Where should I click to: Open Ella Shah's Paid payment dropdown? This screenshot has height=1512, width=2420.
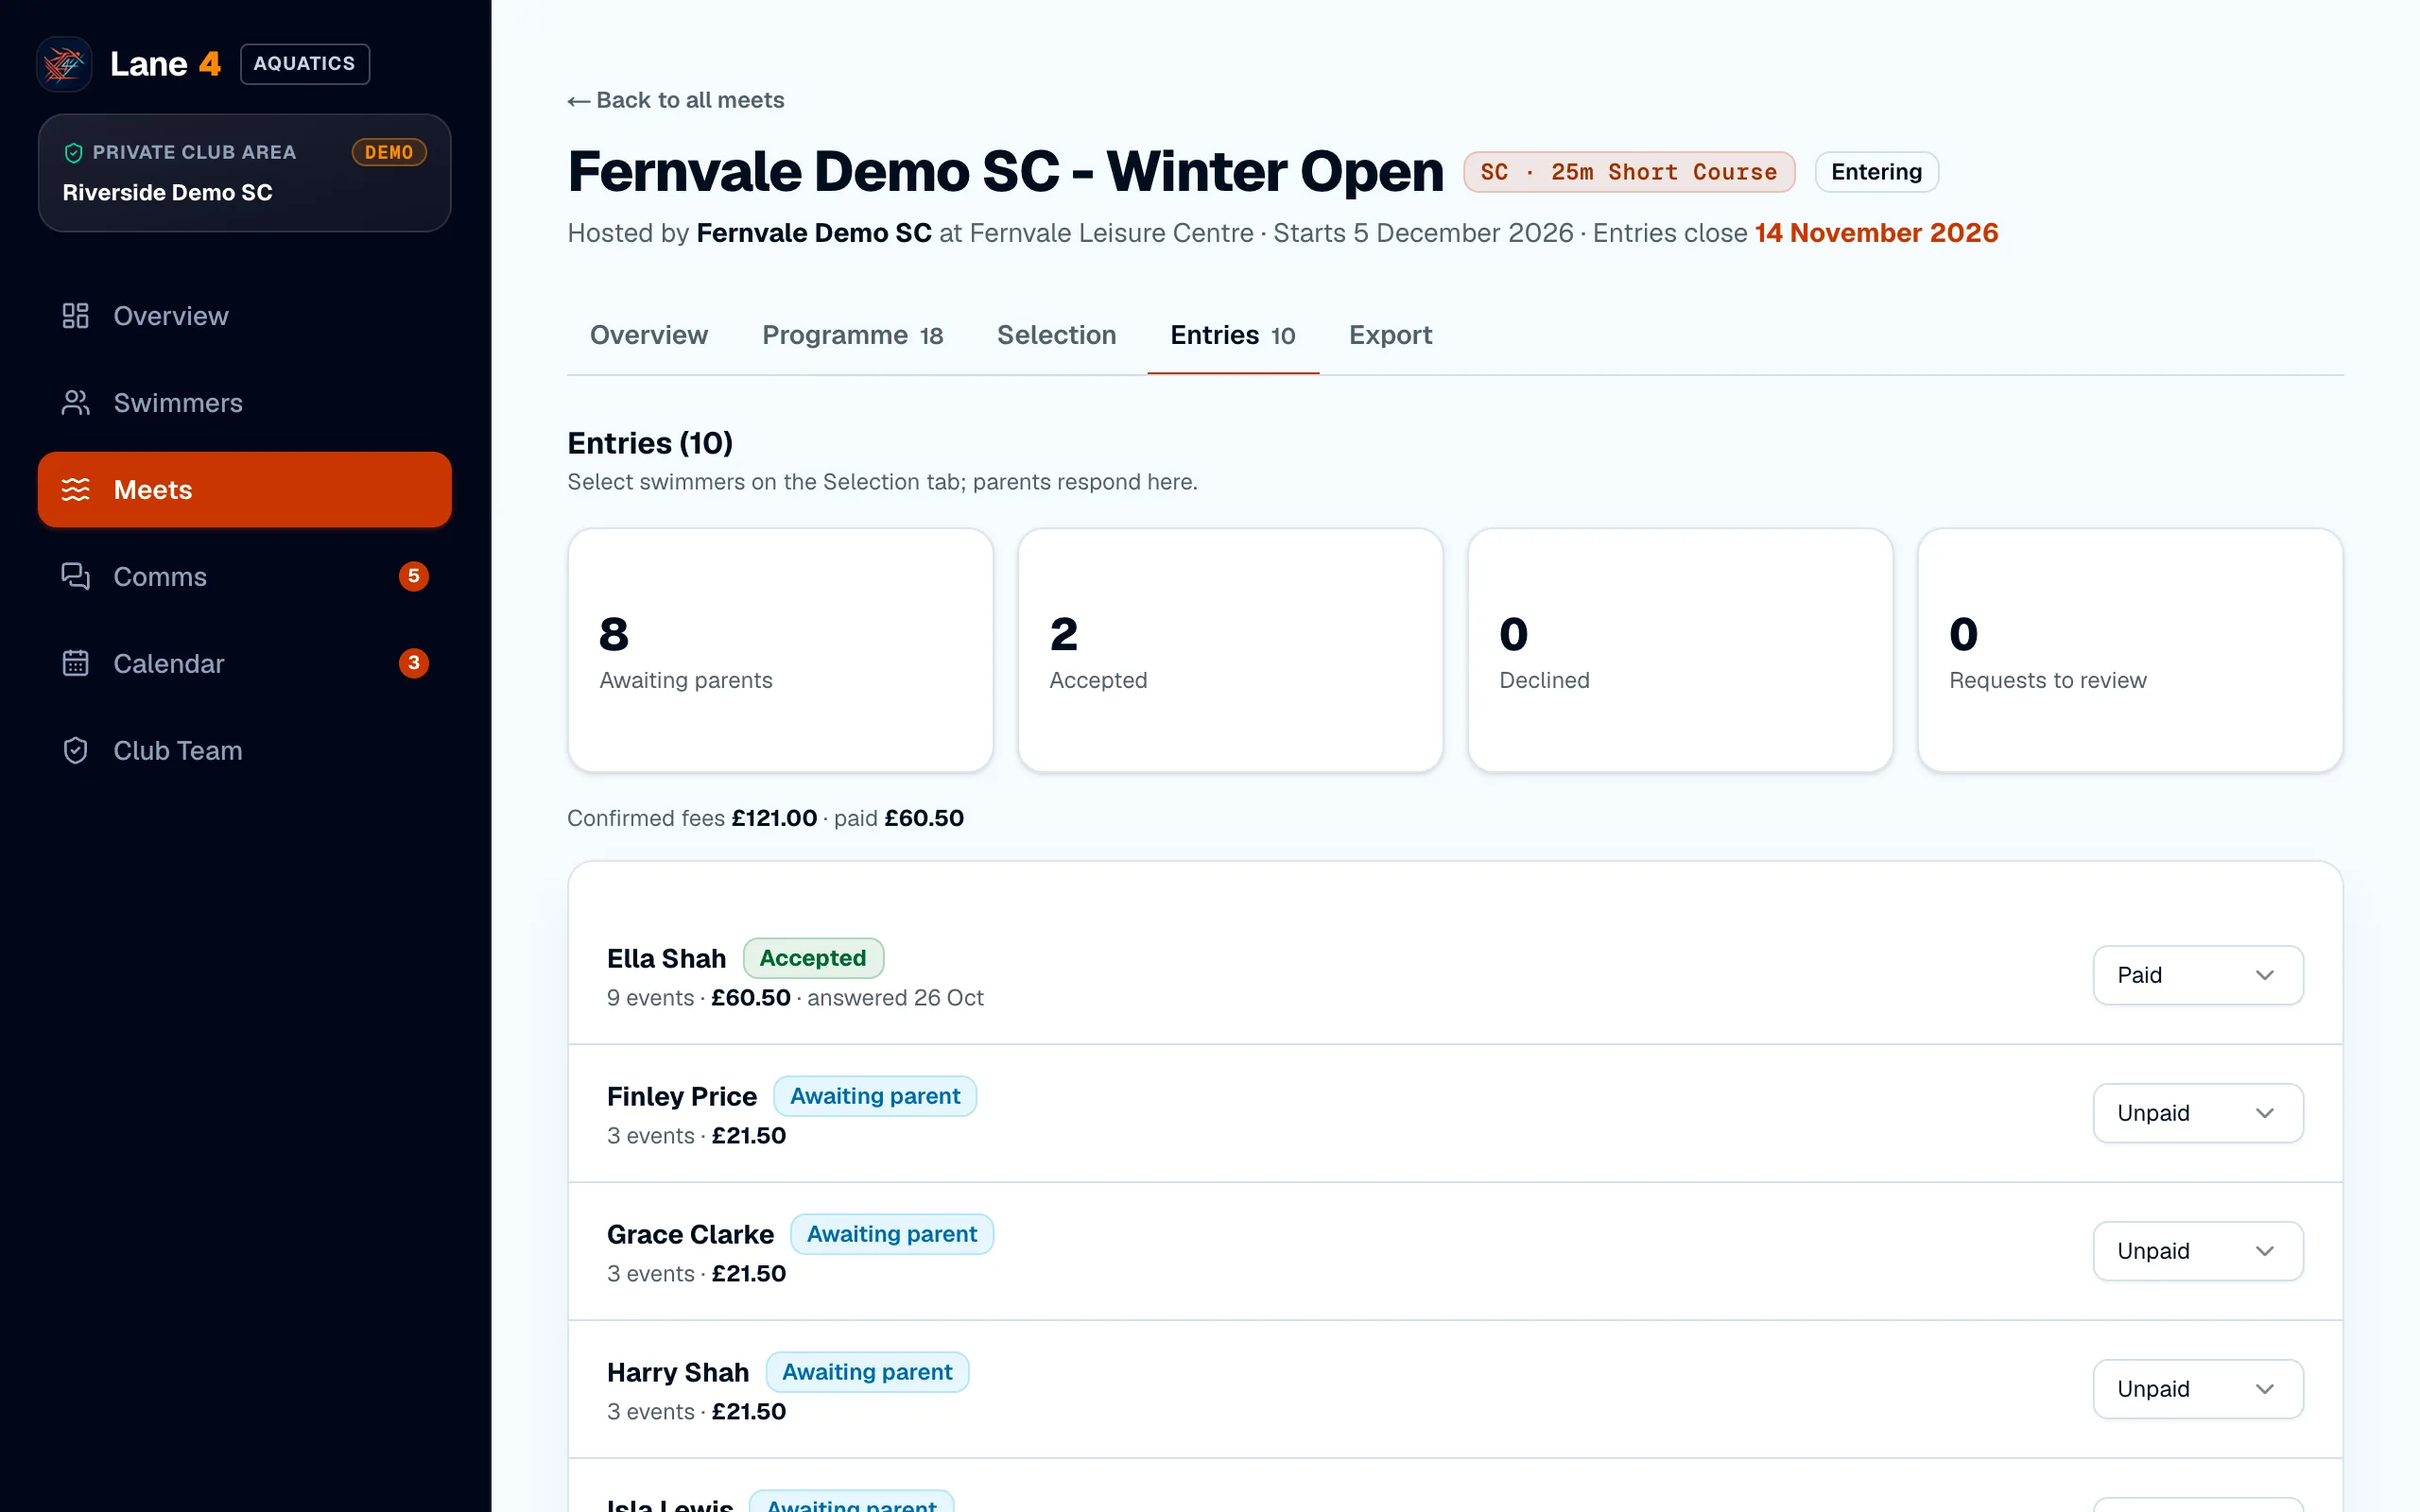2198,975
